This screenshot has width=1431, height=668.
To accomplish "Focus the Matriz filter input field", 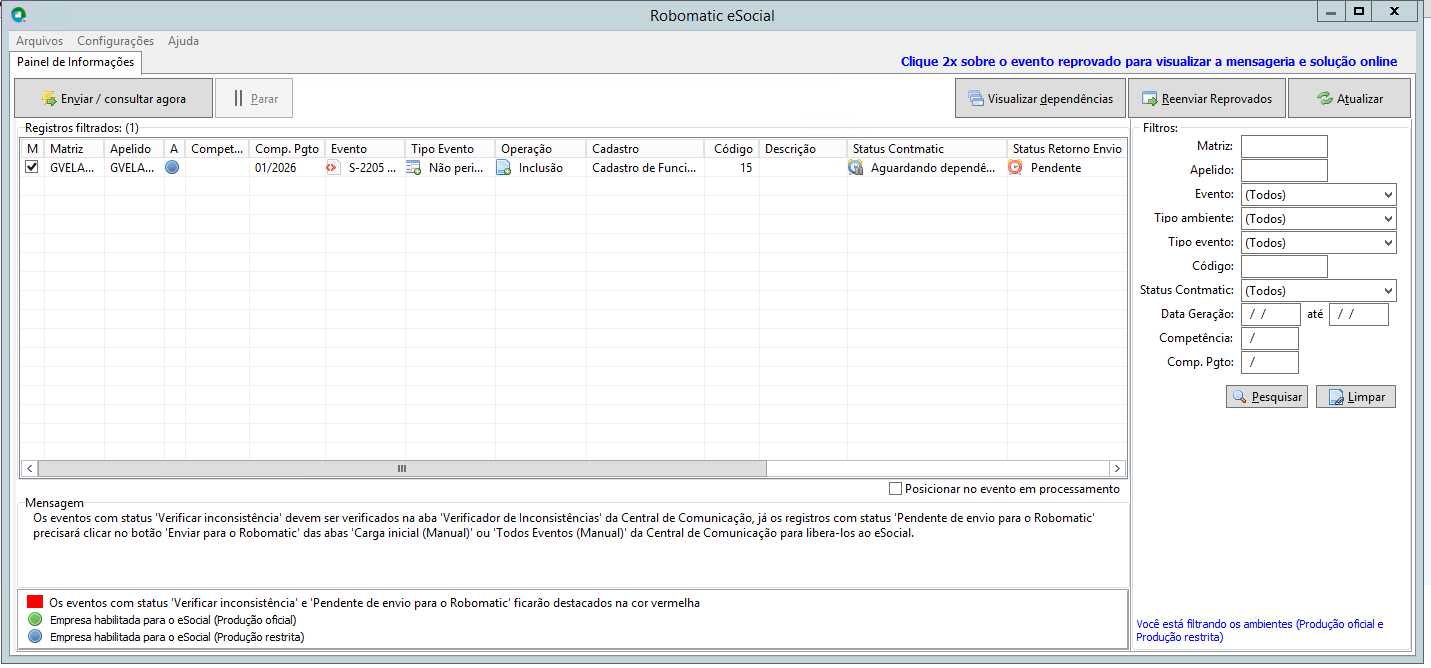I will tap(1284, 147).
